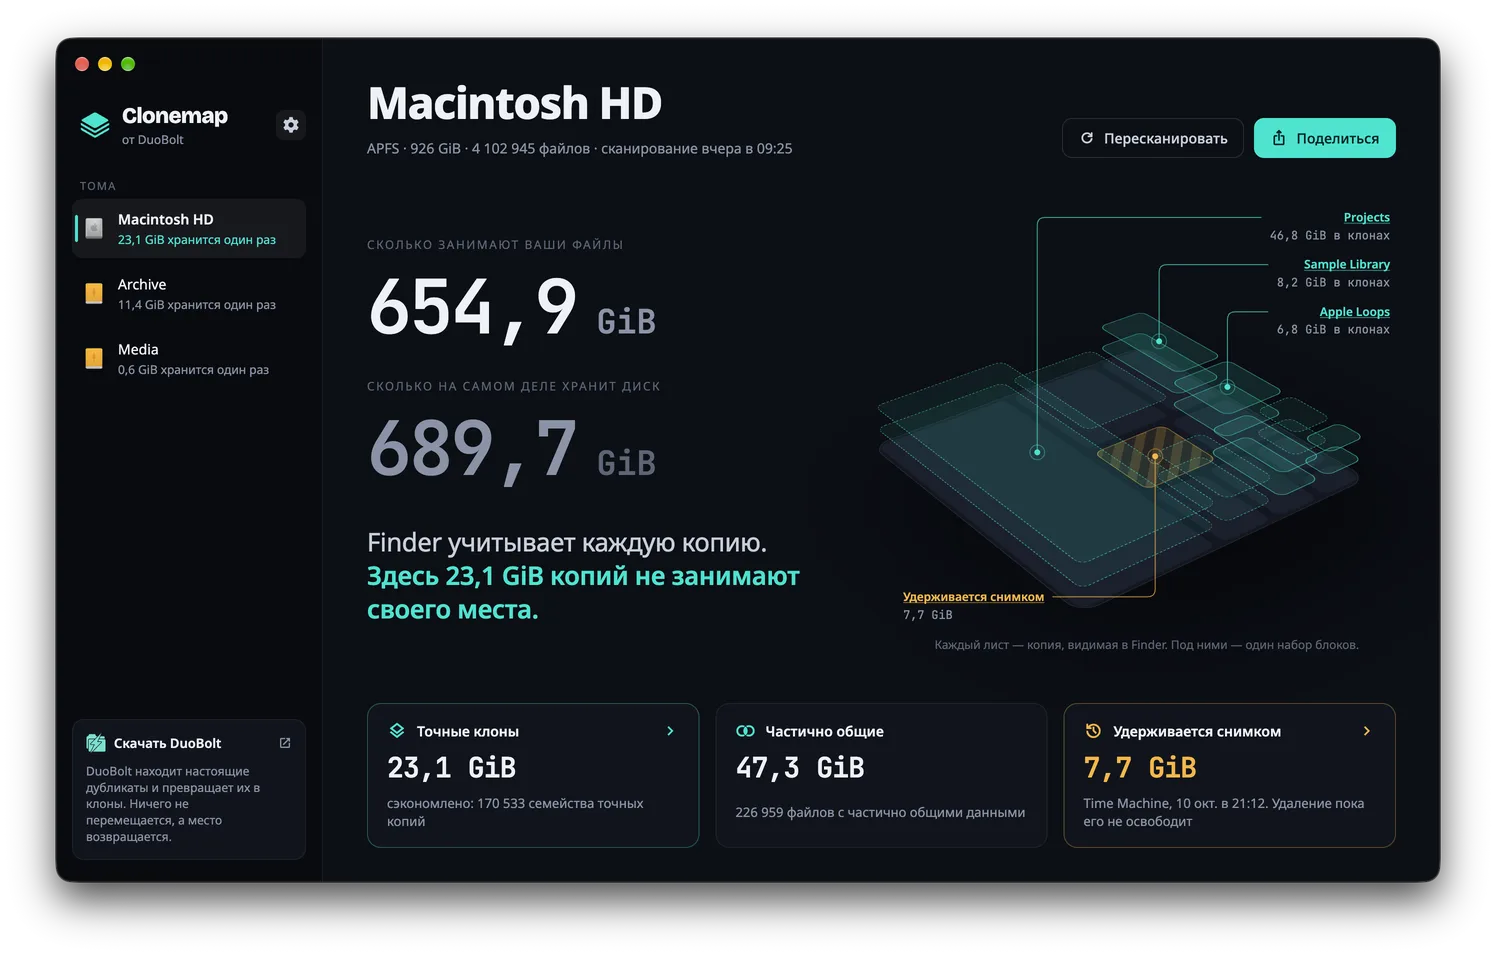Click the 47,3 GiB partially shared value
The image size is (1496, 956).
[x=800, y=767]
